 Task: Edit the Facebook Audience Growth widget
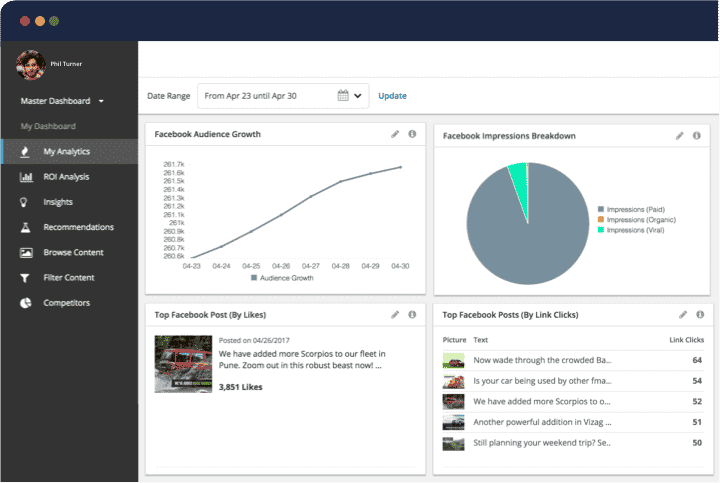pos(395,134)
